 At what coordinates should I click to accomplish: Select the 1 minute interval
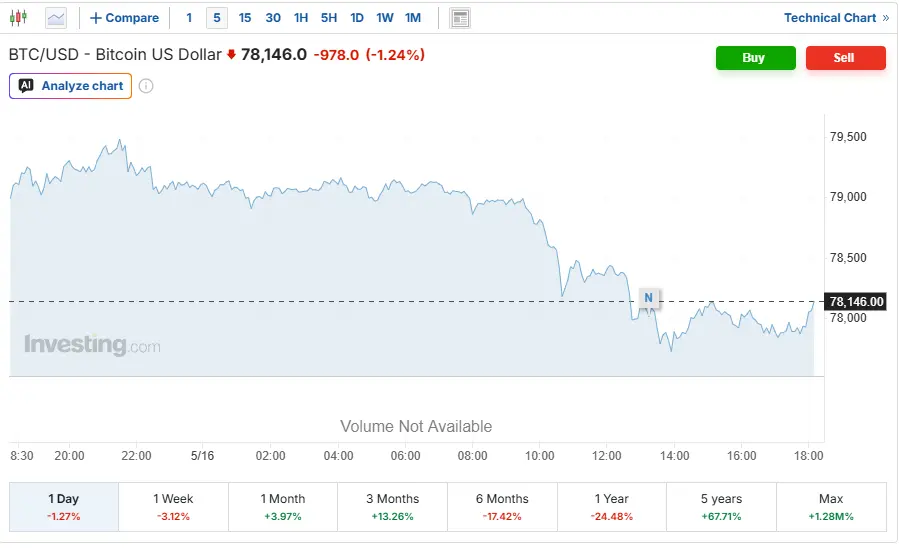189,18
